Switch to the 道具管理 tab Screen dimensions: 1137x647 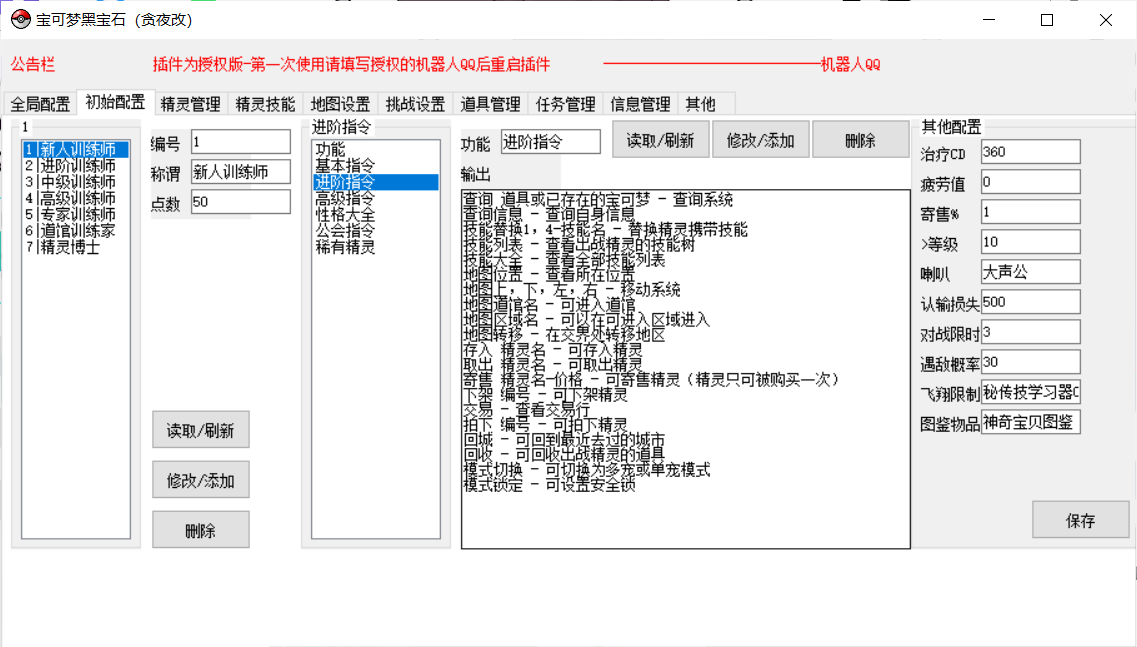tap(490, 104)
